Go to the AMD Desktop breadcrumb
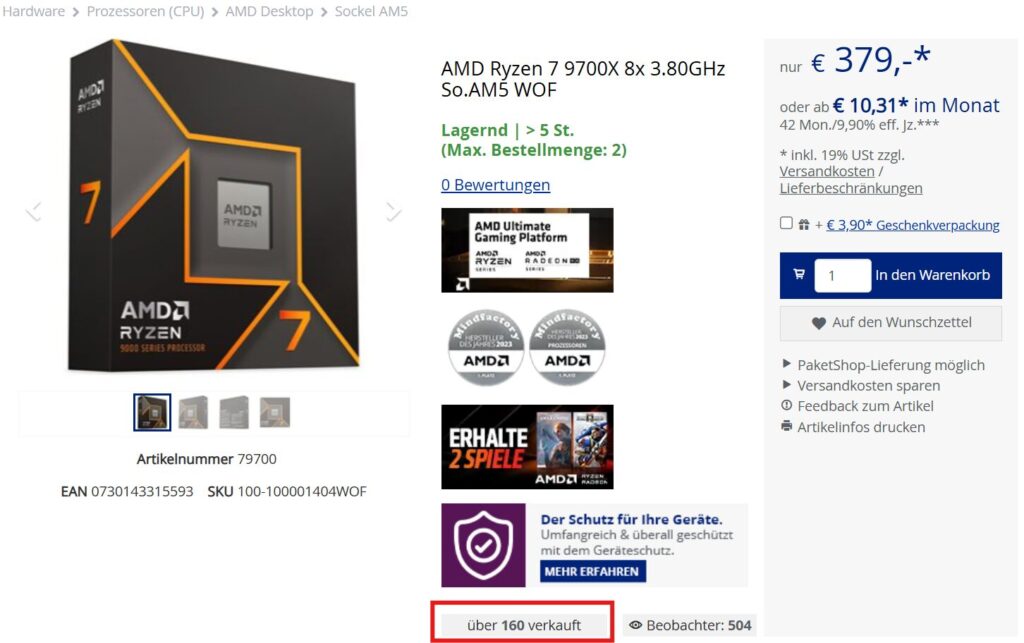Viewport: 1024px width, 643px height. point(269,11)
